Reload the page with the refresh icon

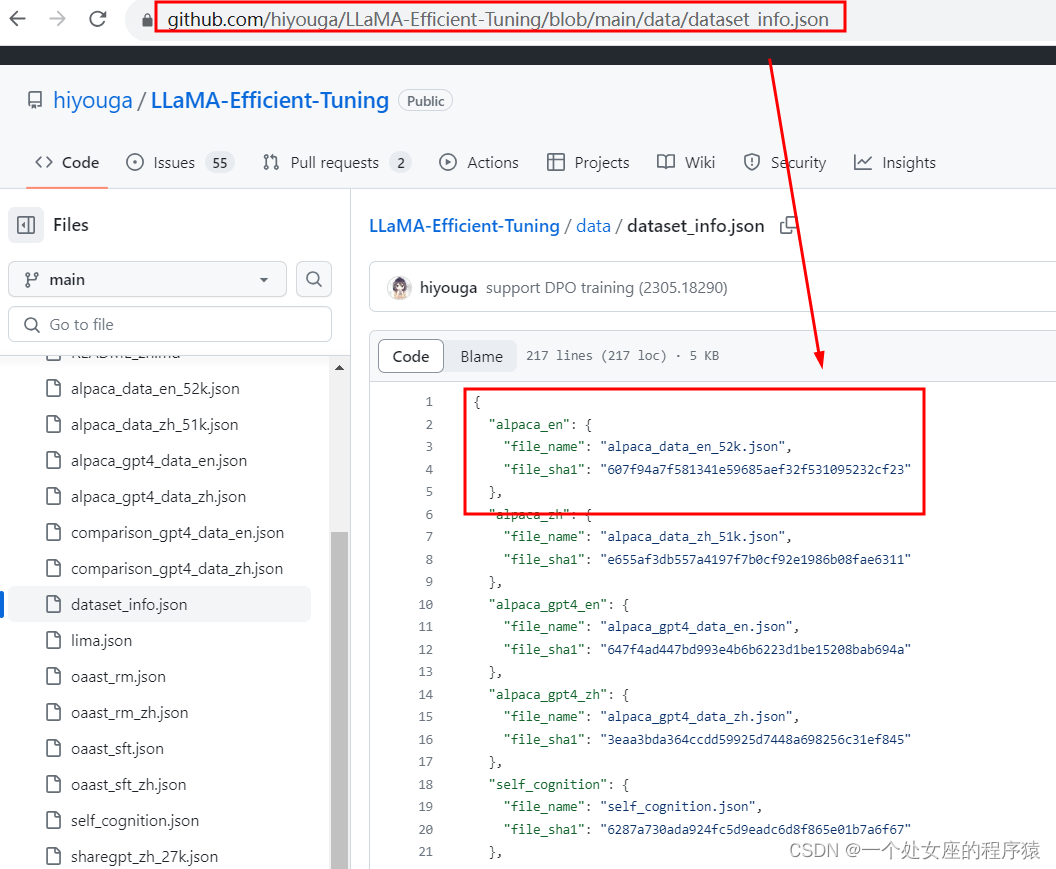coord(98,19)
